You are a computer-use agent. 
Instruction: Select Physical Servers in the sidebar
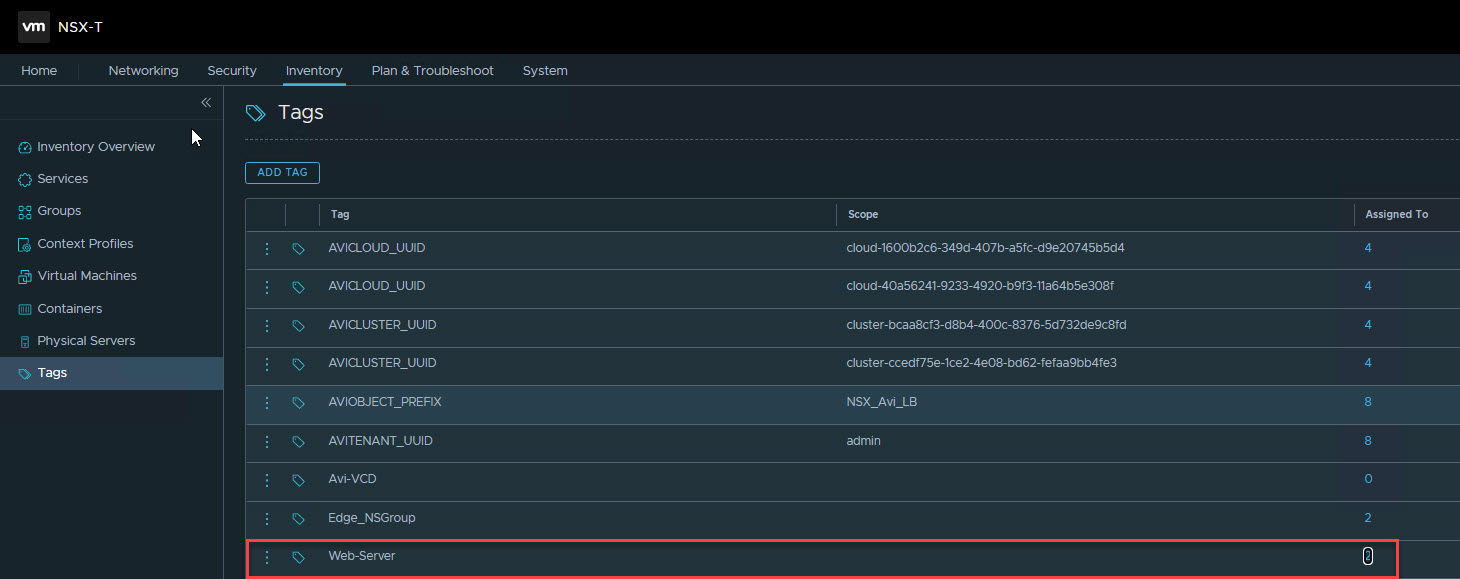(x=86, y=341)
